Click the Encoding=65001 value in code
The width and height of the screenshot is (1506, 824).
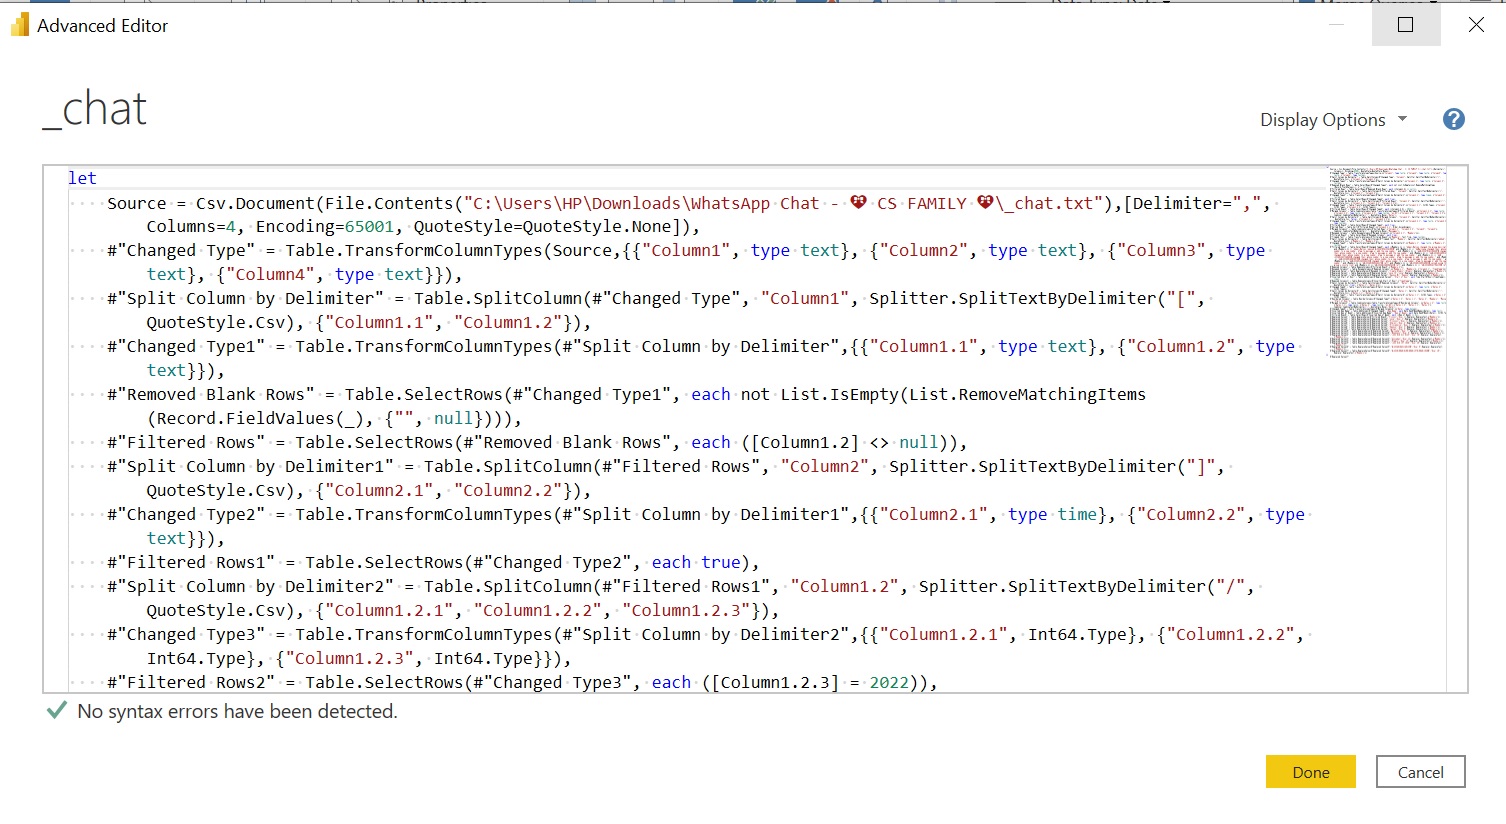click(325, 227)
